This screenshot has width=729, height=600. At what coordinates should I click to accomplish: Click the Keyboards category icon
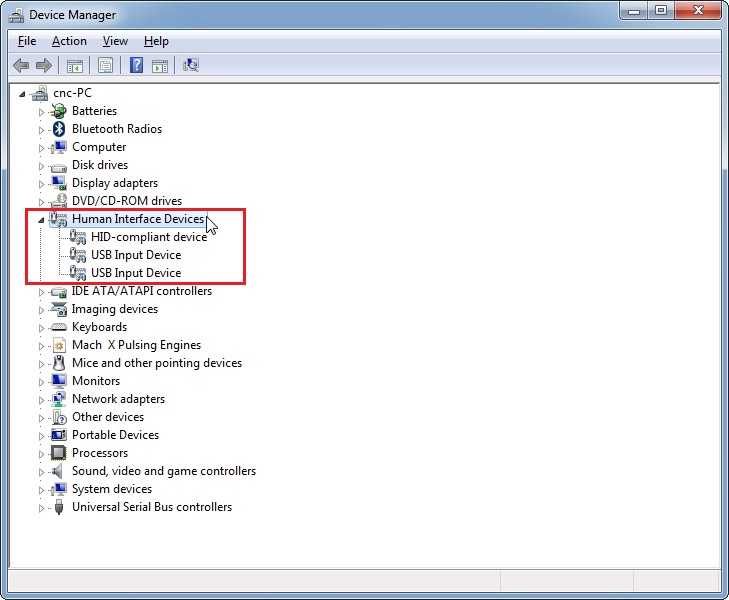pos(59,327)
